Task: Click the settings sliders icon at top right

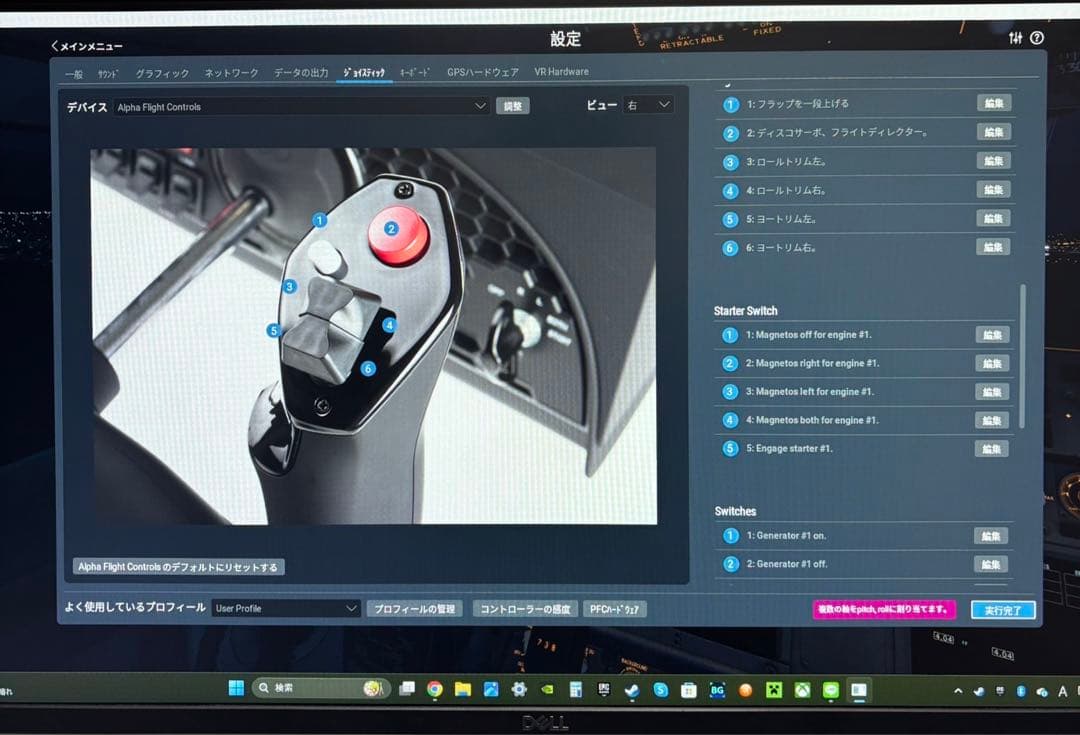Action: [1016, 38]
